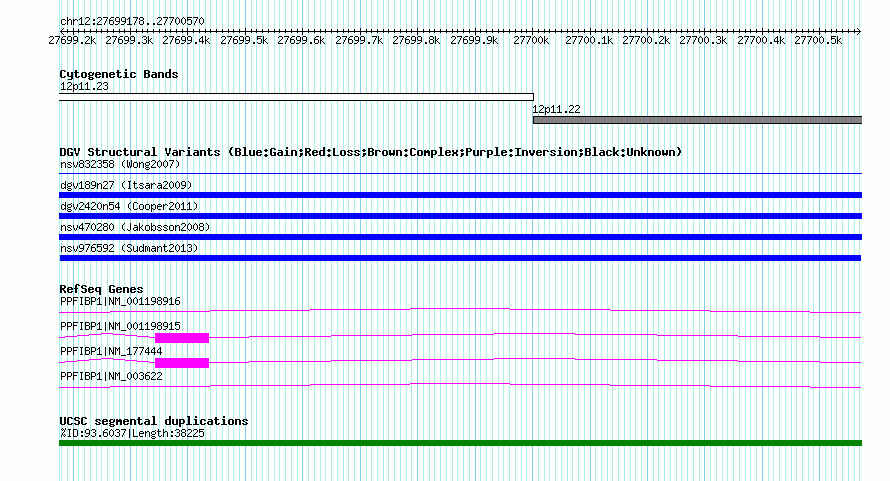Screen dimensions: 890x481
Task: Click PPFIBP1|NM_177444 transcript label
Action: point(111,352)
